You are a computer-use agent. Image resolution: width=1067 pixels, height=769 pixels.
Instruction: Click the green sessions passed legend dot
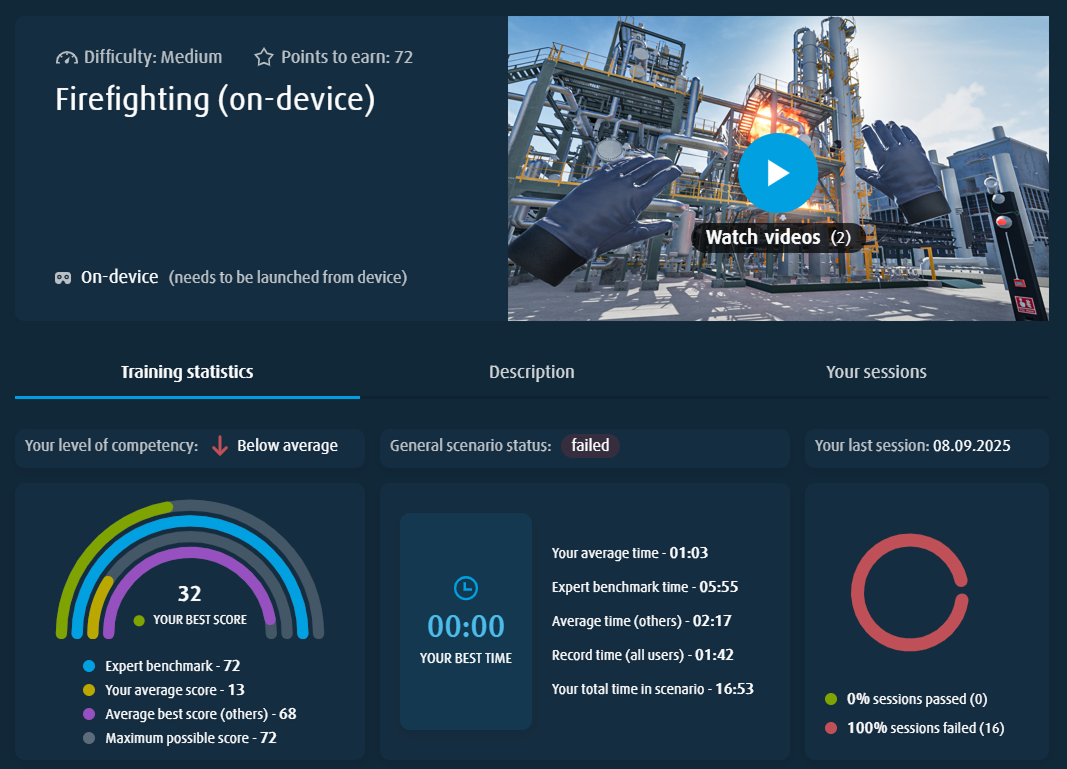click(831, 699)
